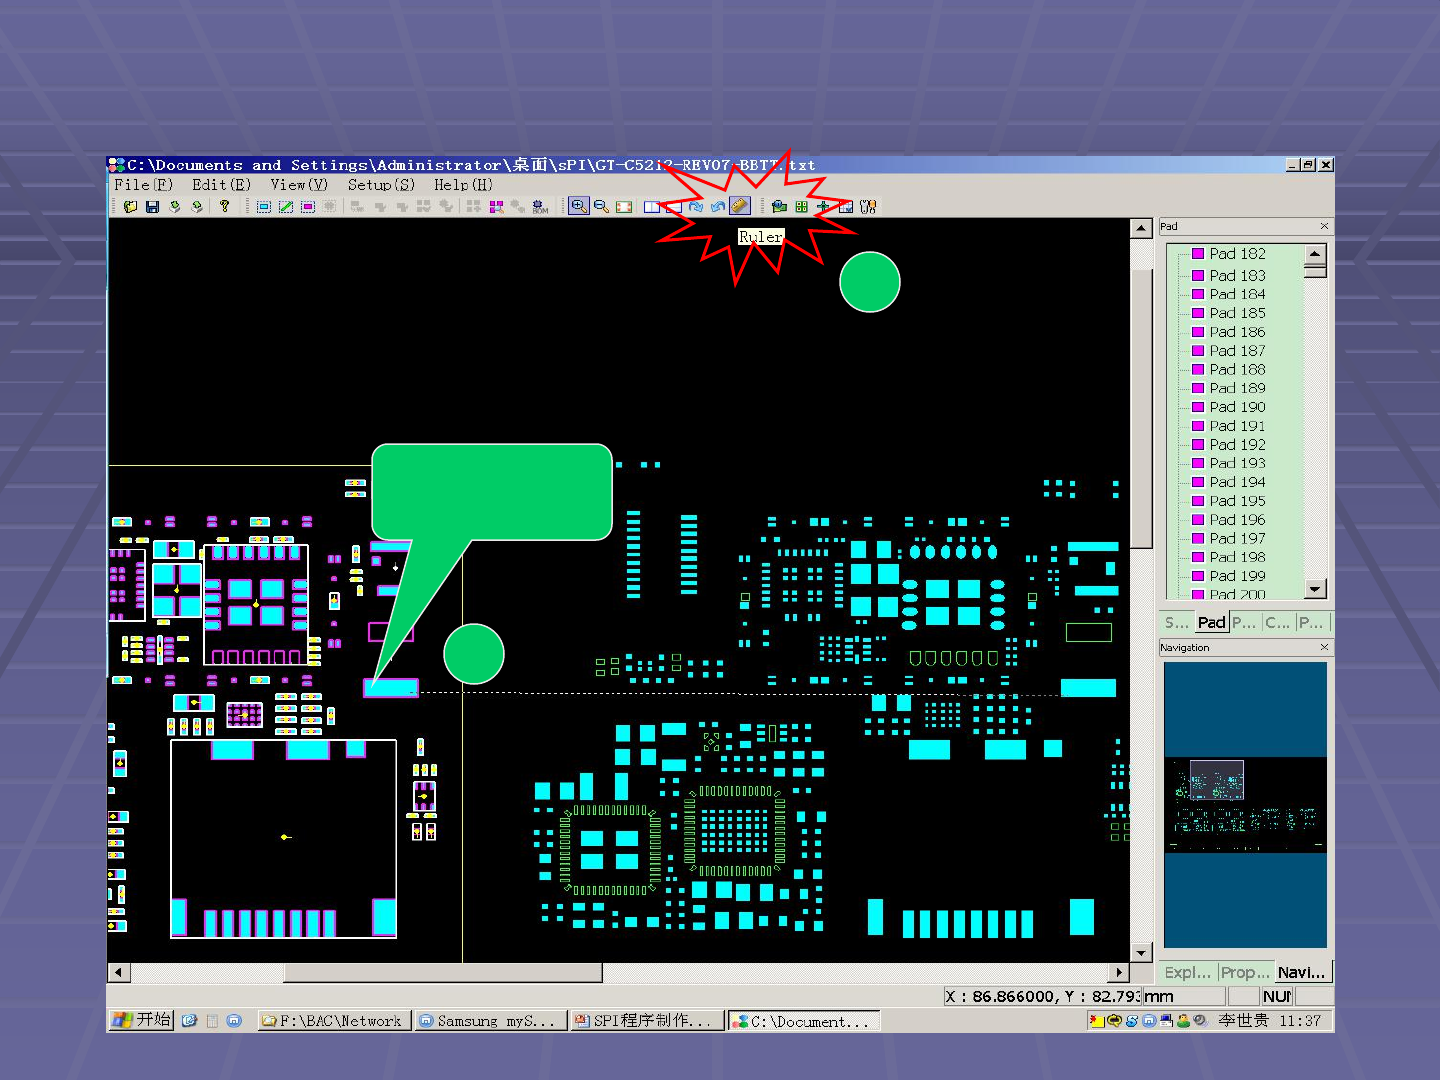Switch to the Expl... bottom tab
This screenshot has width=1440, height=1080.
click(1188, 972)
